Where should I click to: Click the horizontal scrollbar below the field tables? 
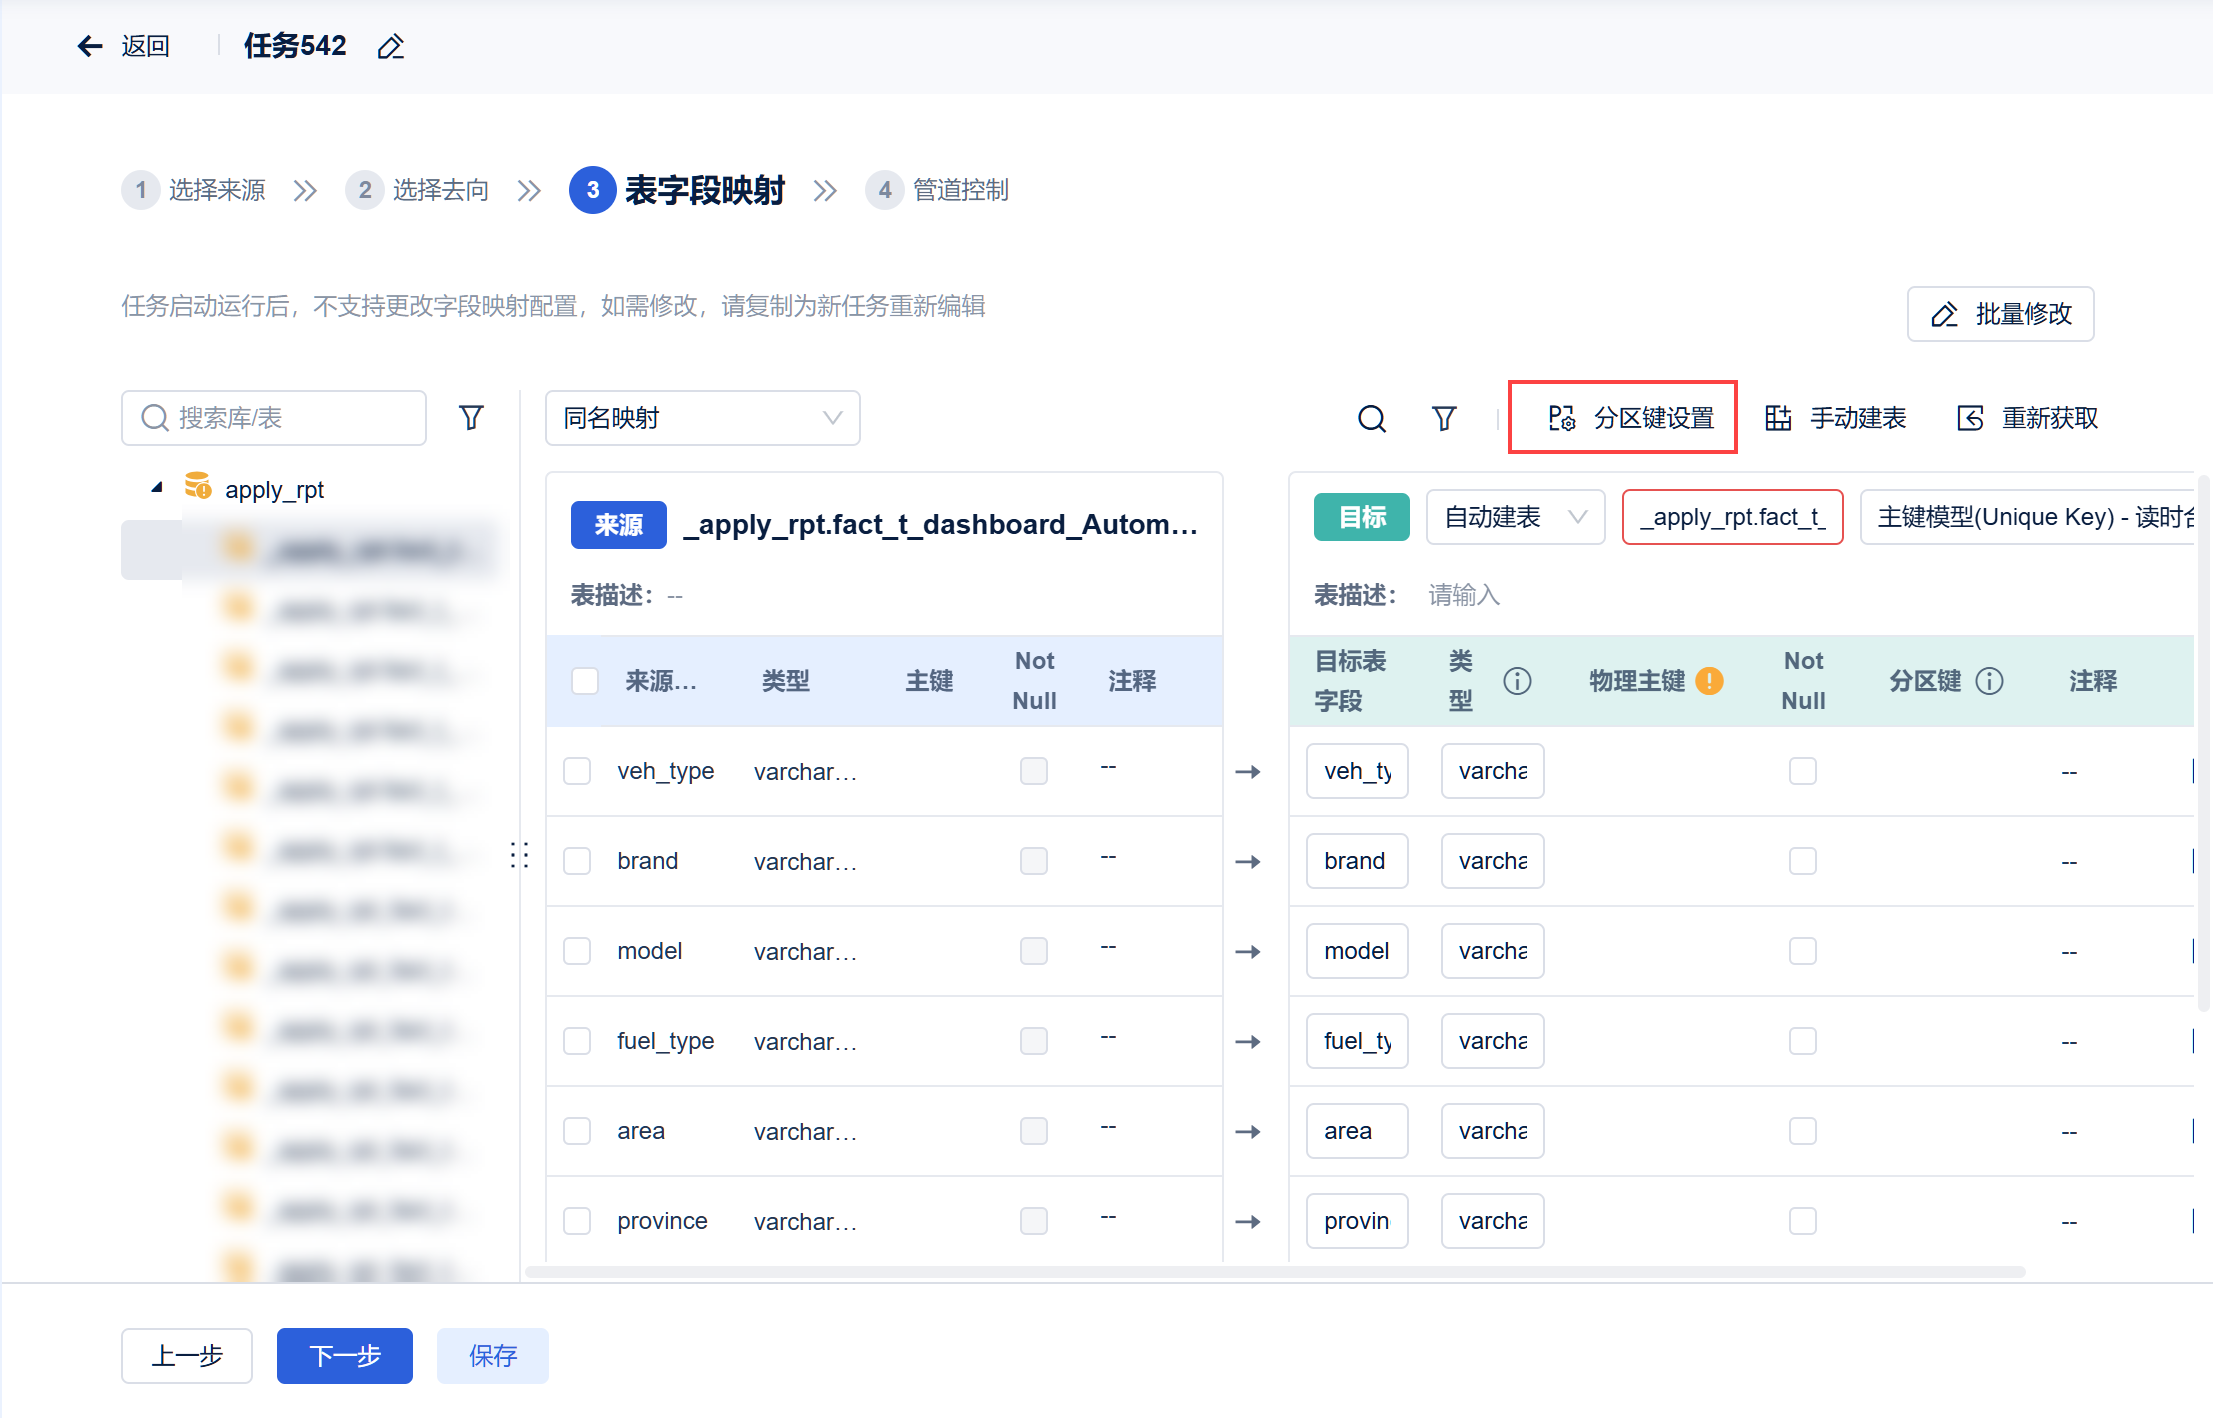1275,1272
